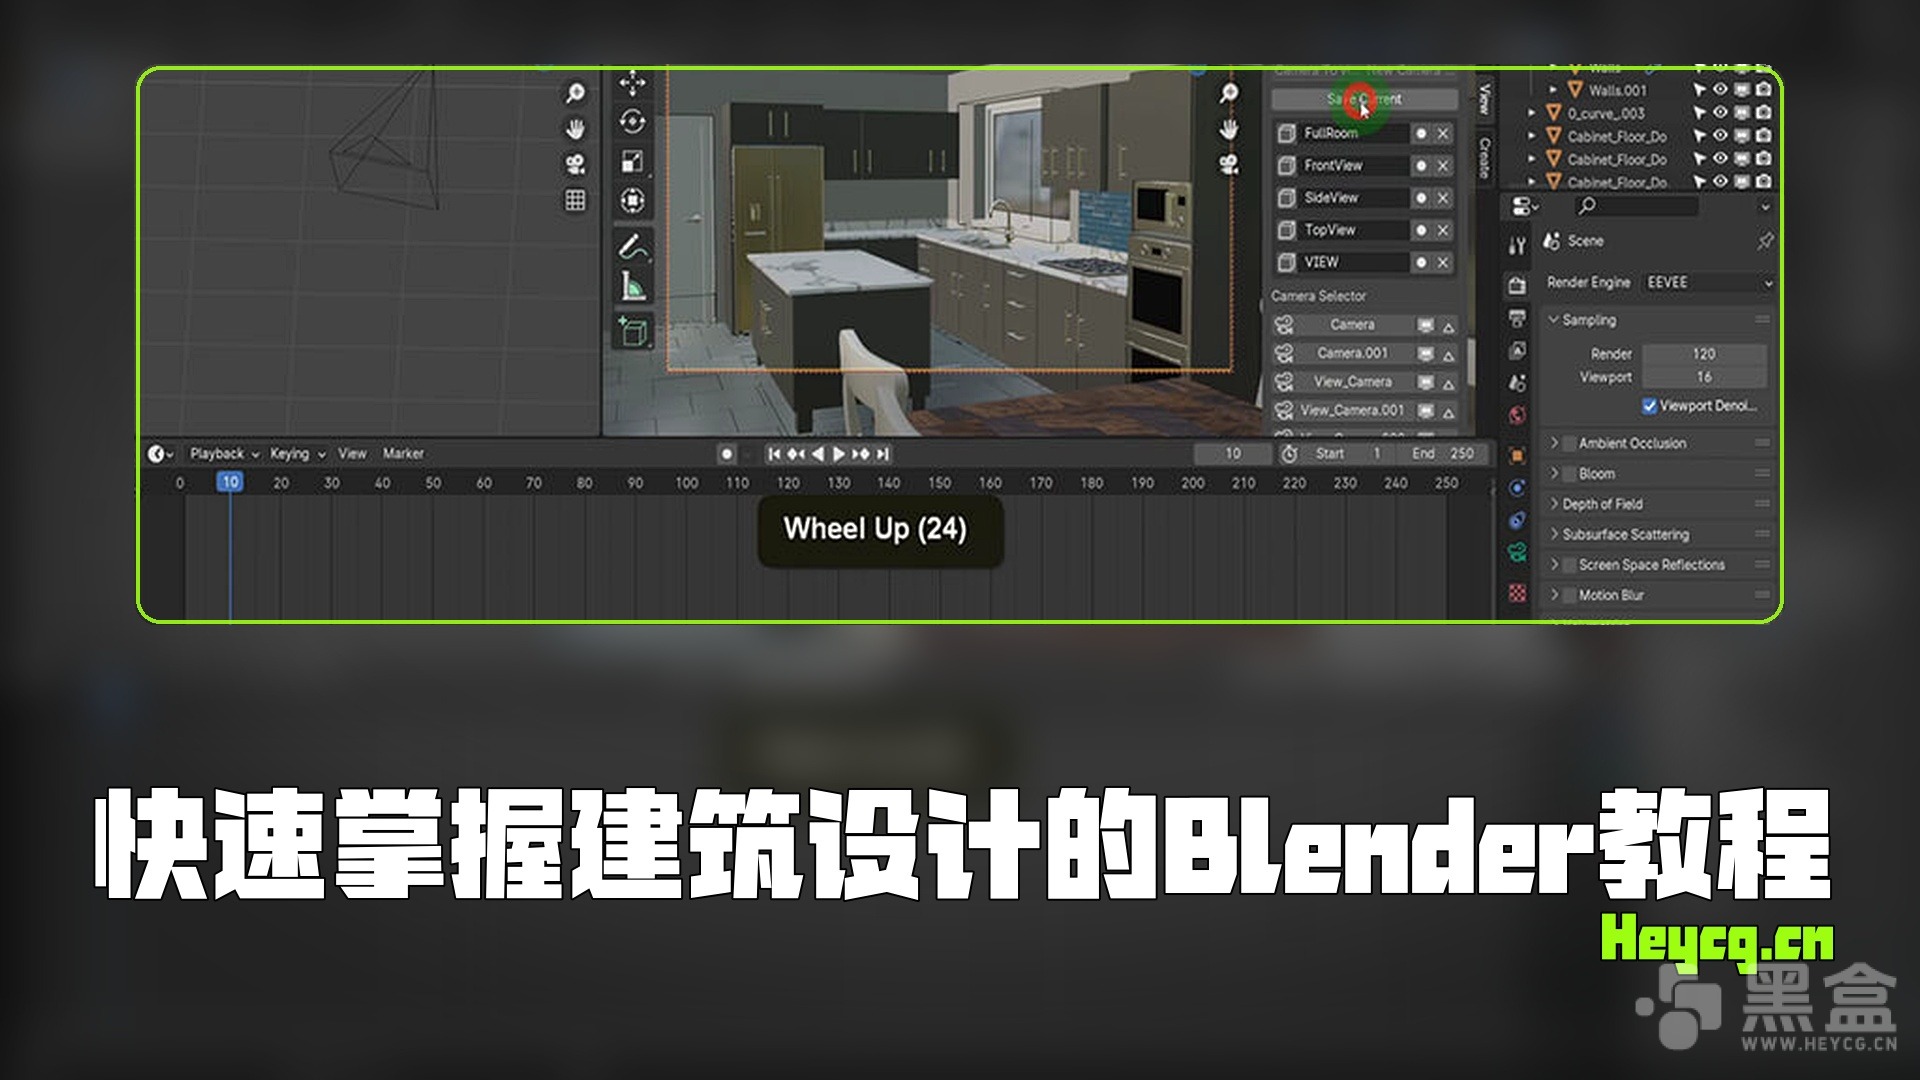The width and height of the screenshot is (1920, 1080).
Task: Play the animation forward
Action: click(839, 454)
